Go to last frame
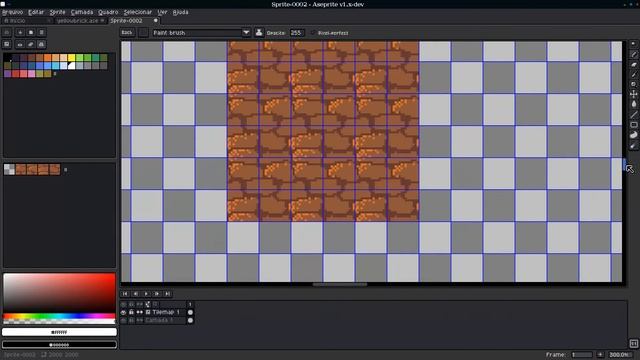This screenshot has height=360, width=640. 167,294
